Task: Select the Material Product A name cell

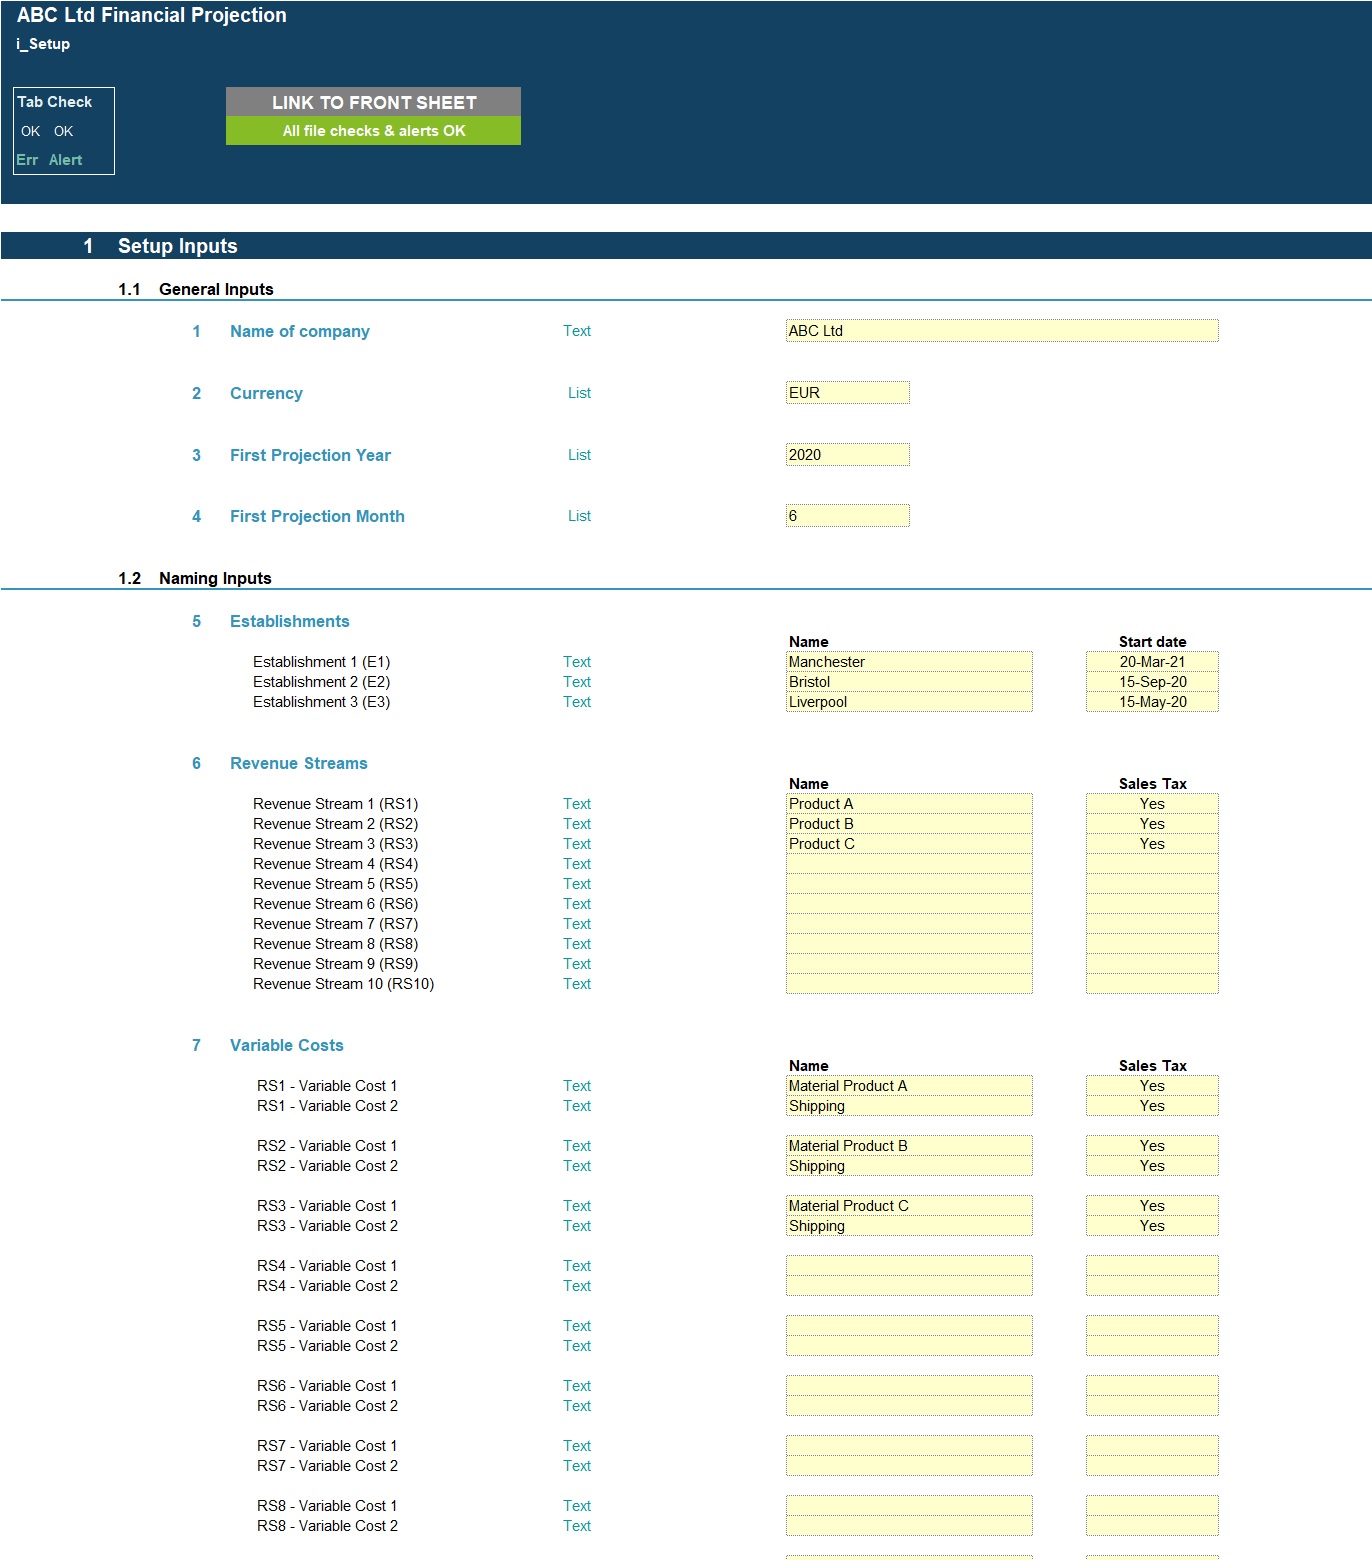Action: 909,1086
